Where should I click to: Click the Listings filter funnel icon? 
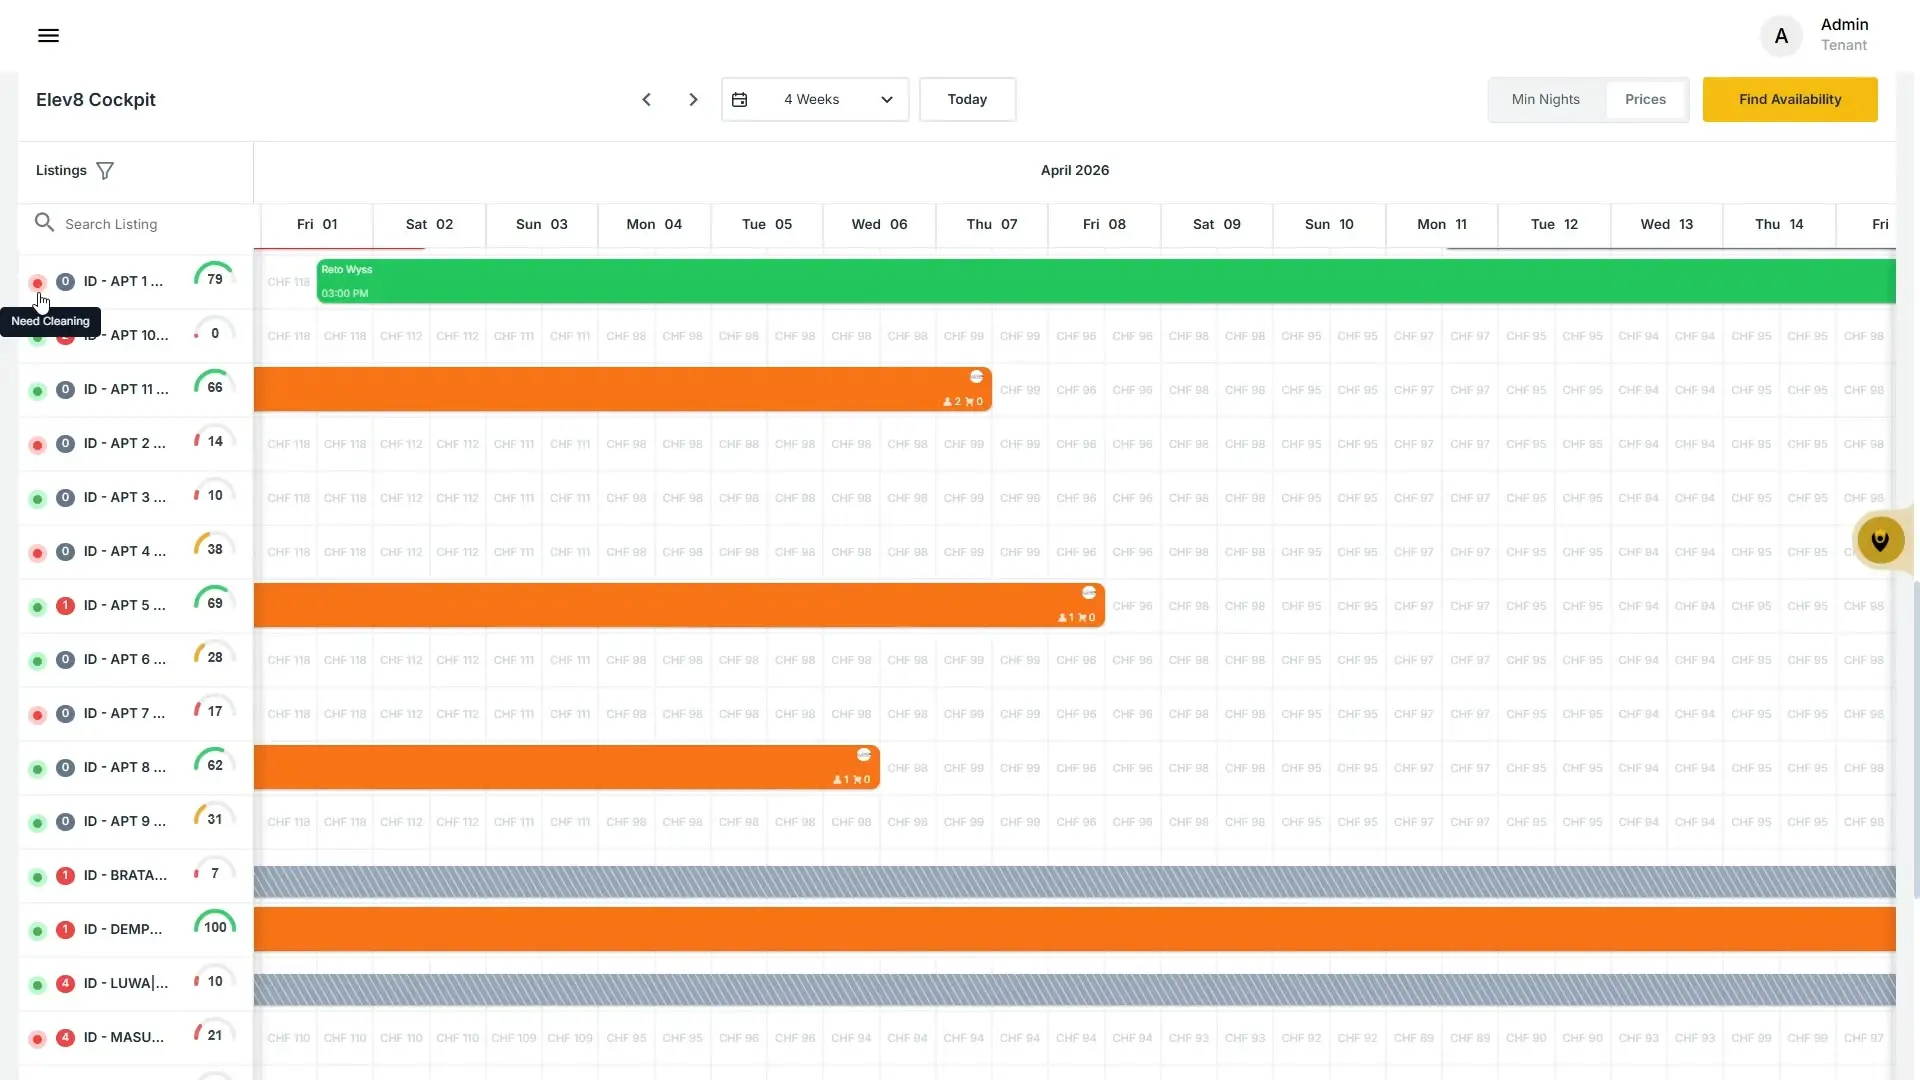(105, 171)
